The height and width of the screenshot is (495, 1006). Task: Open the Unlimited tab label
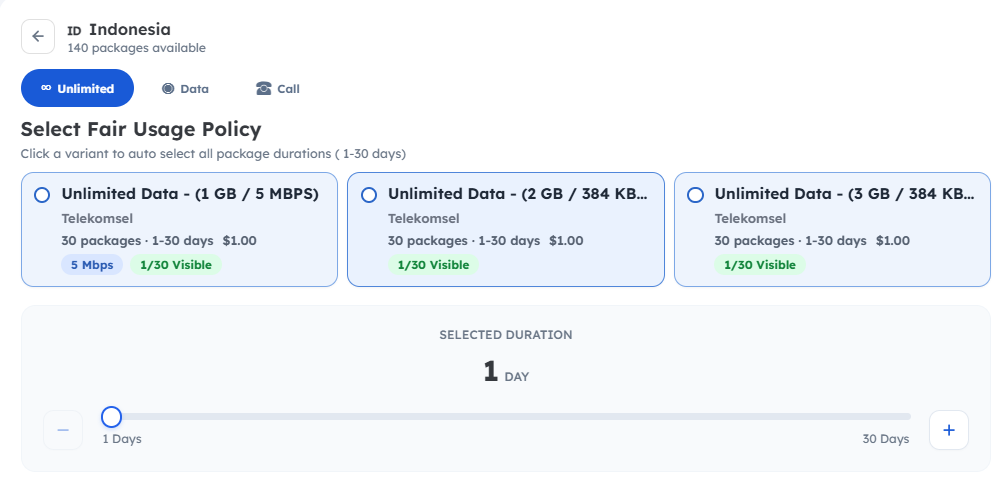click(86, 89)
